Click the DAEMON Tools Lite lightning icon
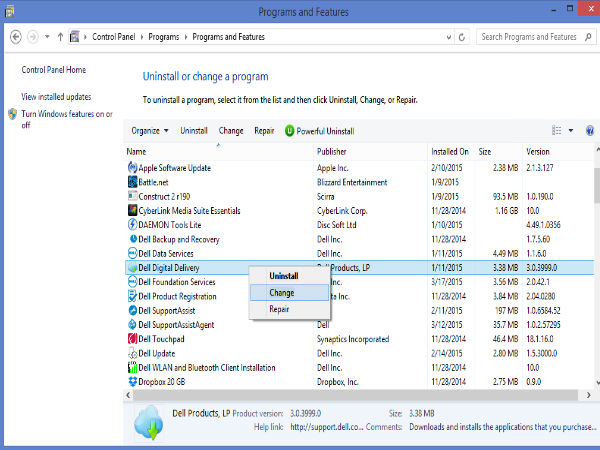 (x=132, y=224)
